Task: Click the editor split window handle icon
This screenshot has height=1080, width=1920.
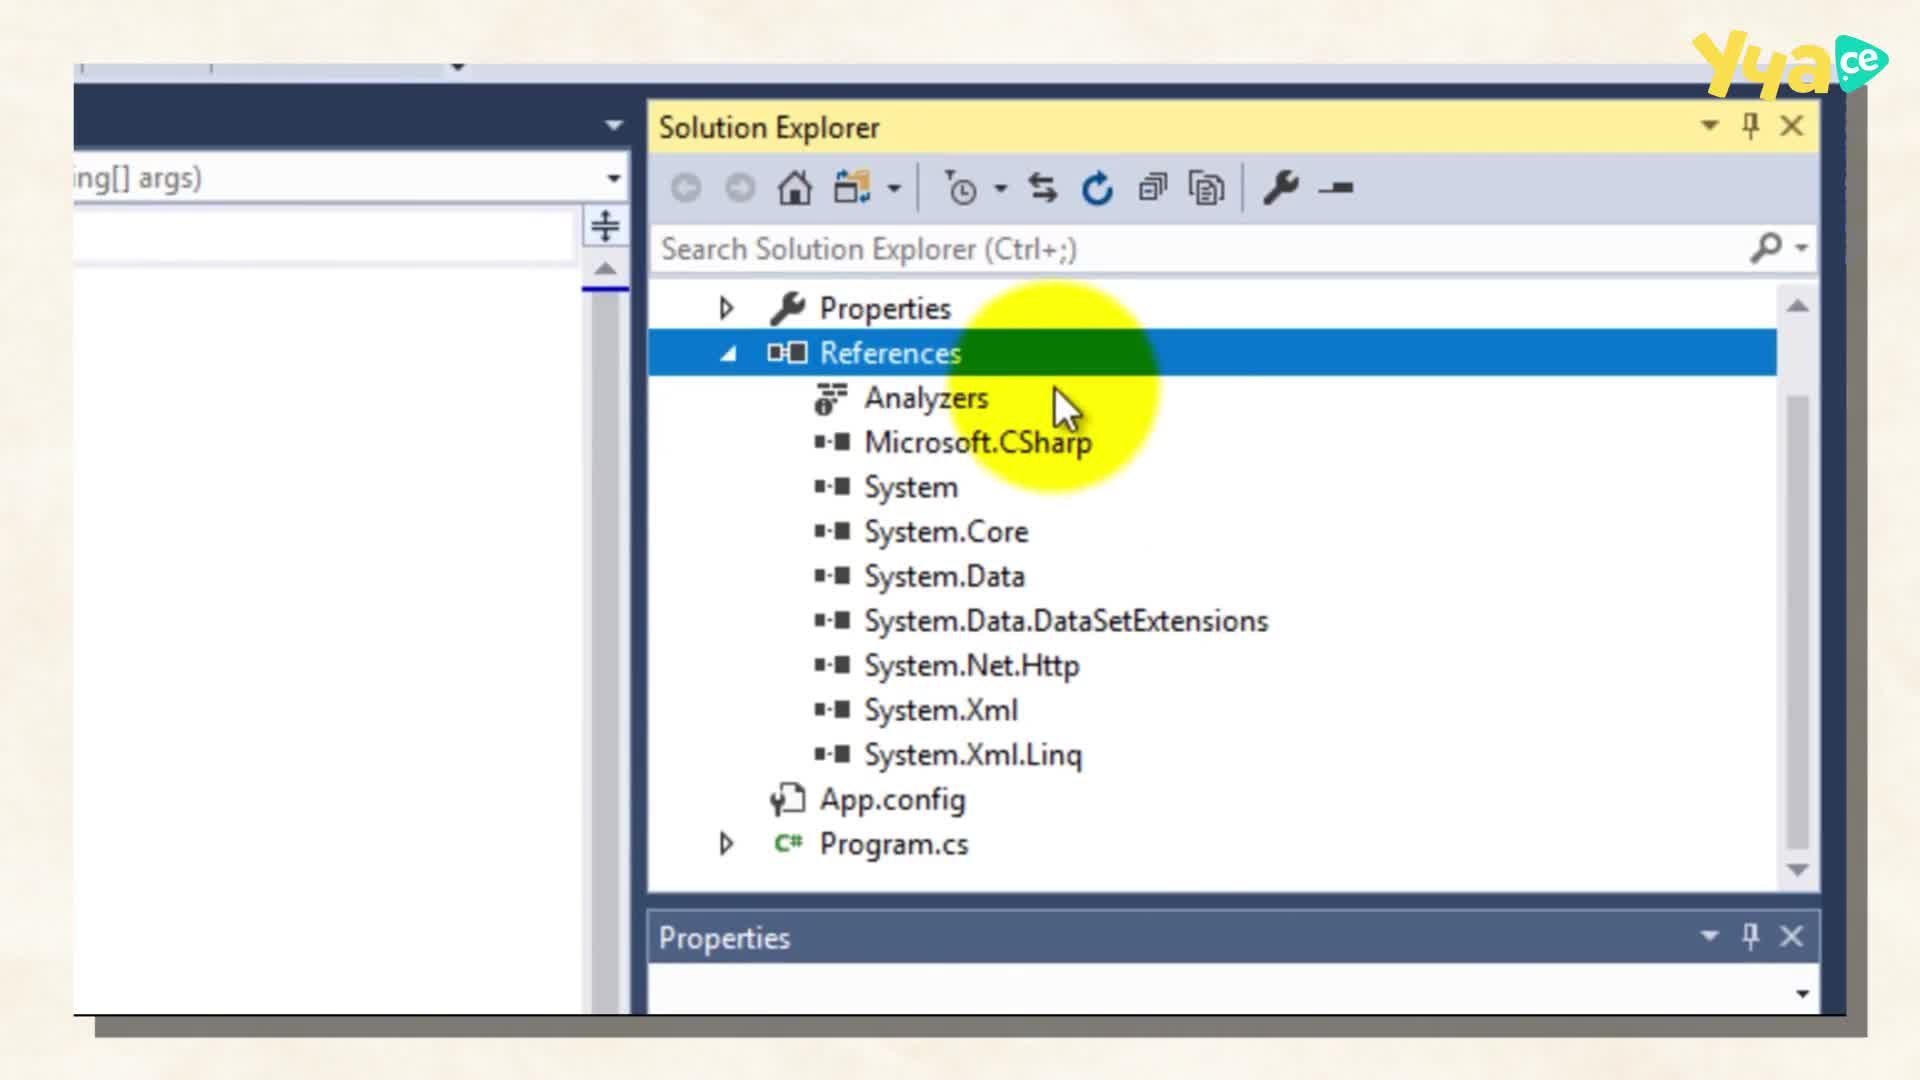Action: [605, 226]
